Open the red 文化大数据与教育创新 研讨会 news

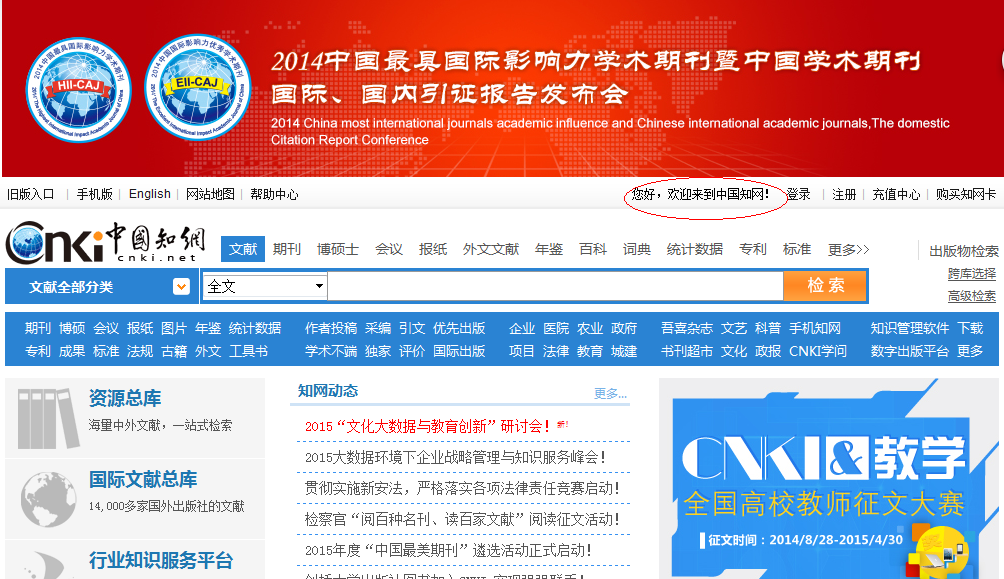point(427,427)
